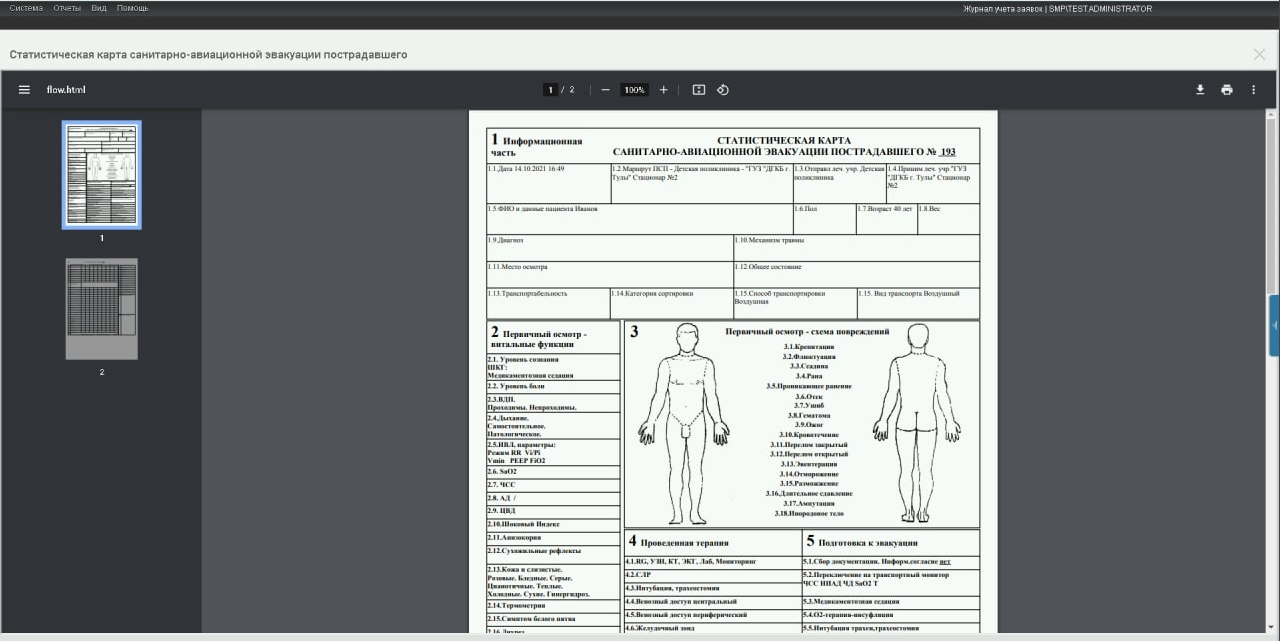Screen dimensions: 1280x641
Task: Click injury item 3.18 Инородное тело
Action: click(808, 513)
